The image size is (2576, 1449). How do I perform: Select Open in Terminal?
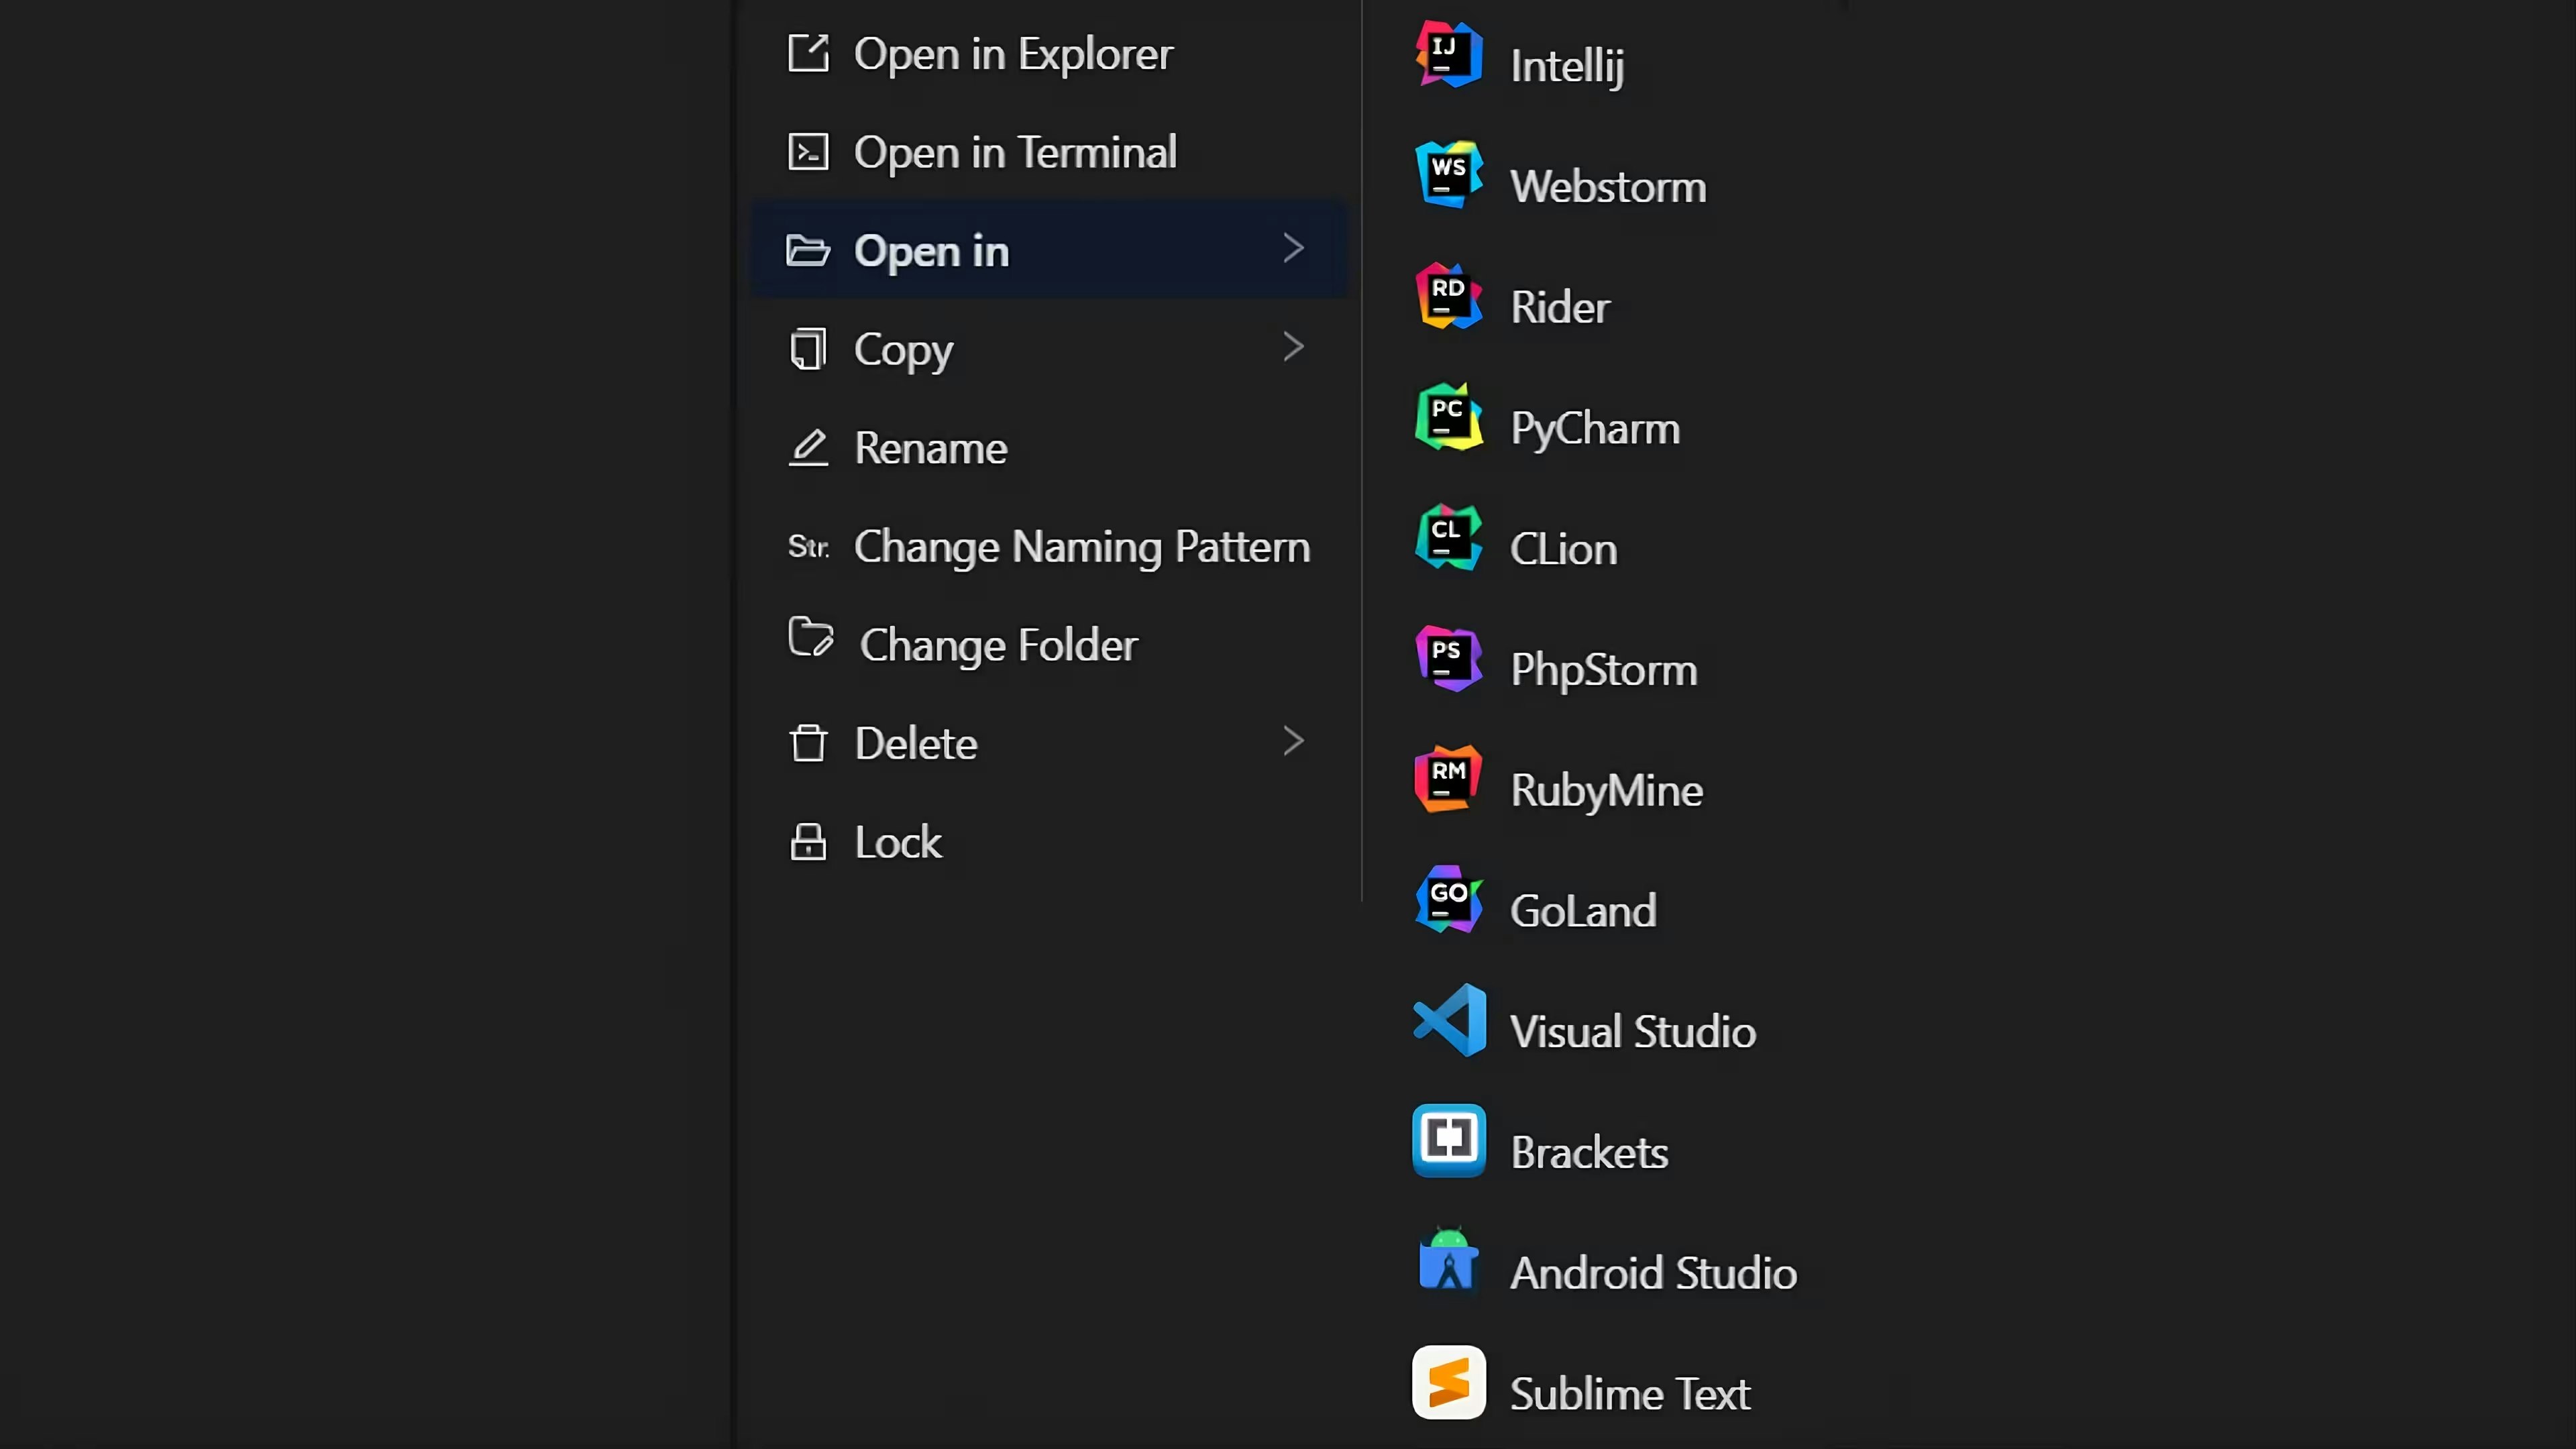tap(1049, 152)
